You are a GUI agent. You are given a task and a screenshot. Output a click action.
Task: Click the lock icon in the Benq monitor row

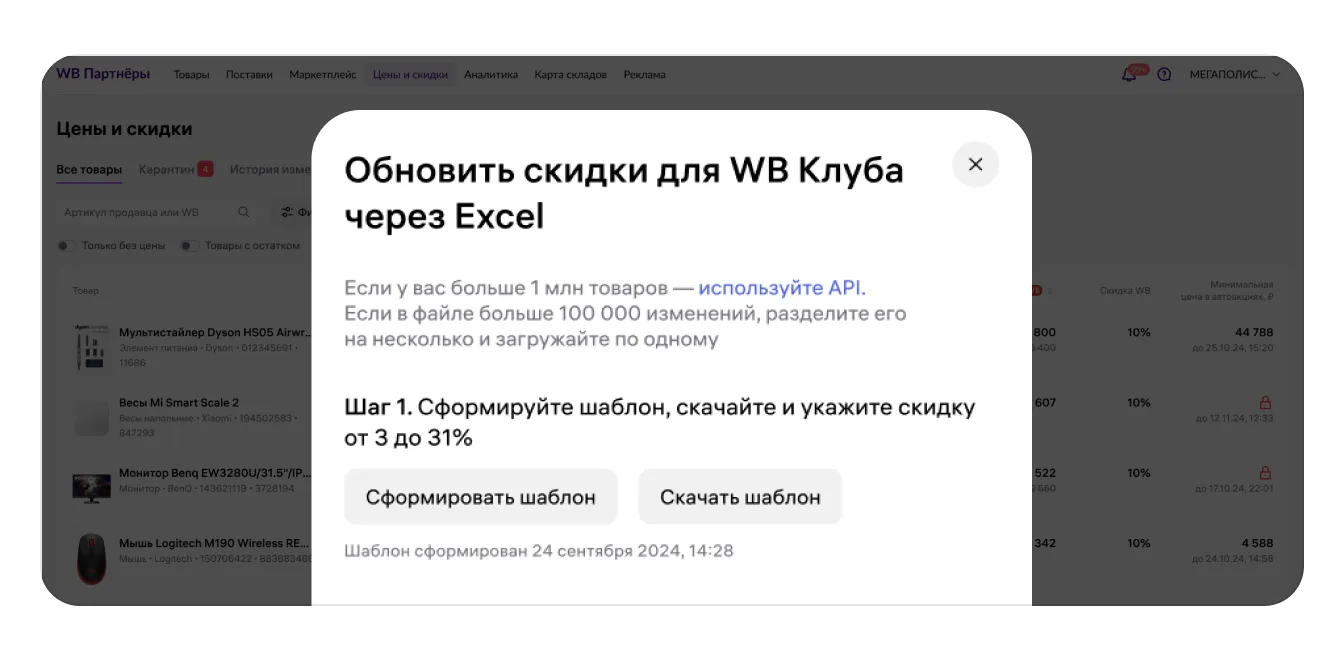(x=1265, y=472)
